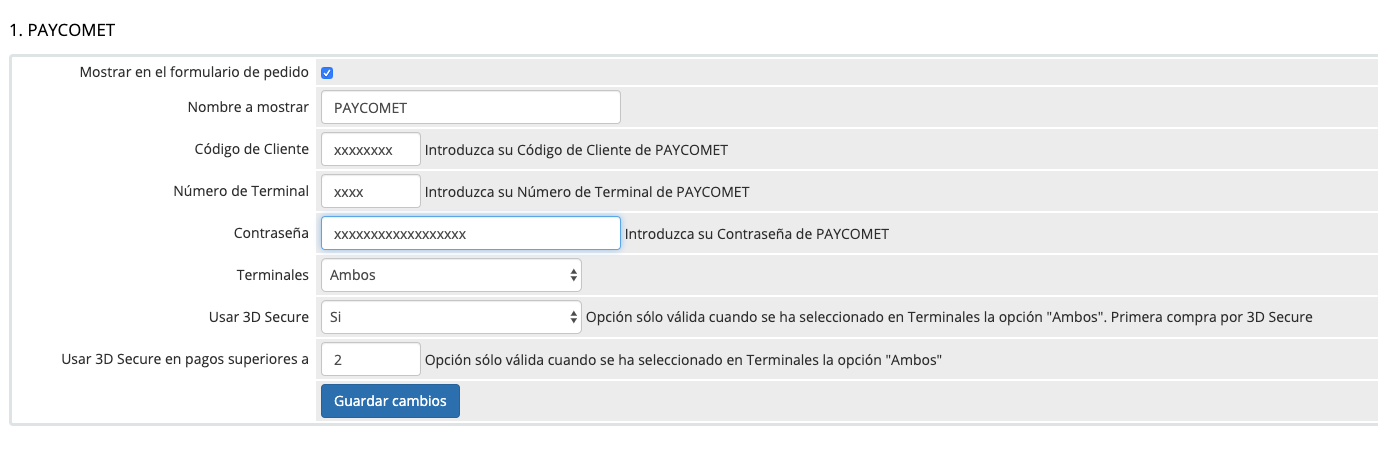Edit the 3D Secure pagos superiores value field
This screenshot has width=1378, height=449.
click(371, 359)
